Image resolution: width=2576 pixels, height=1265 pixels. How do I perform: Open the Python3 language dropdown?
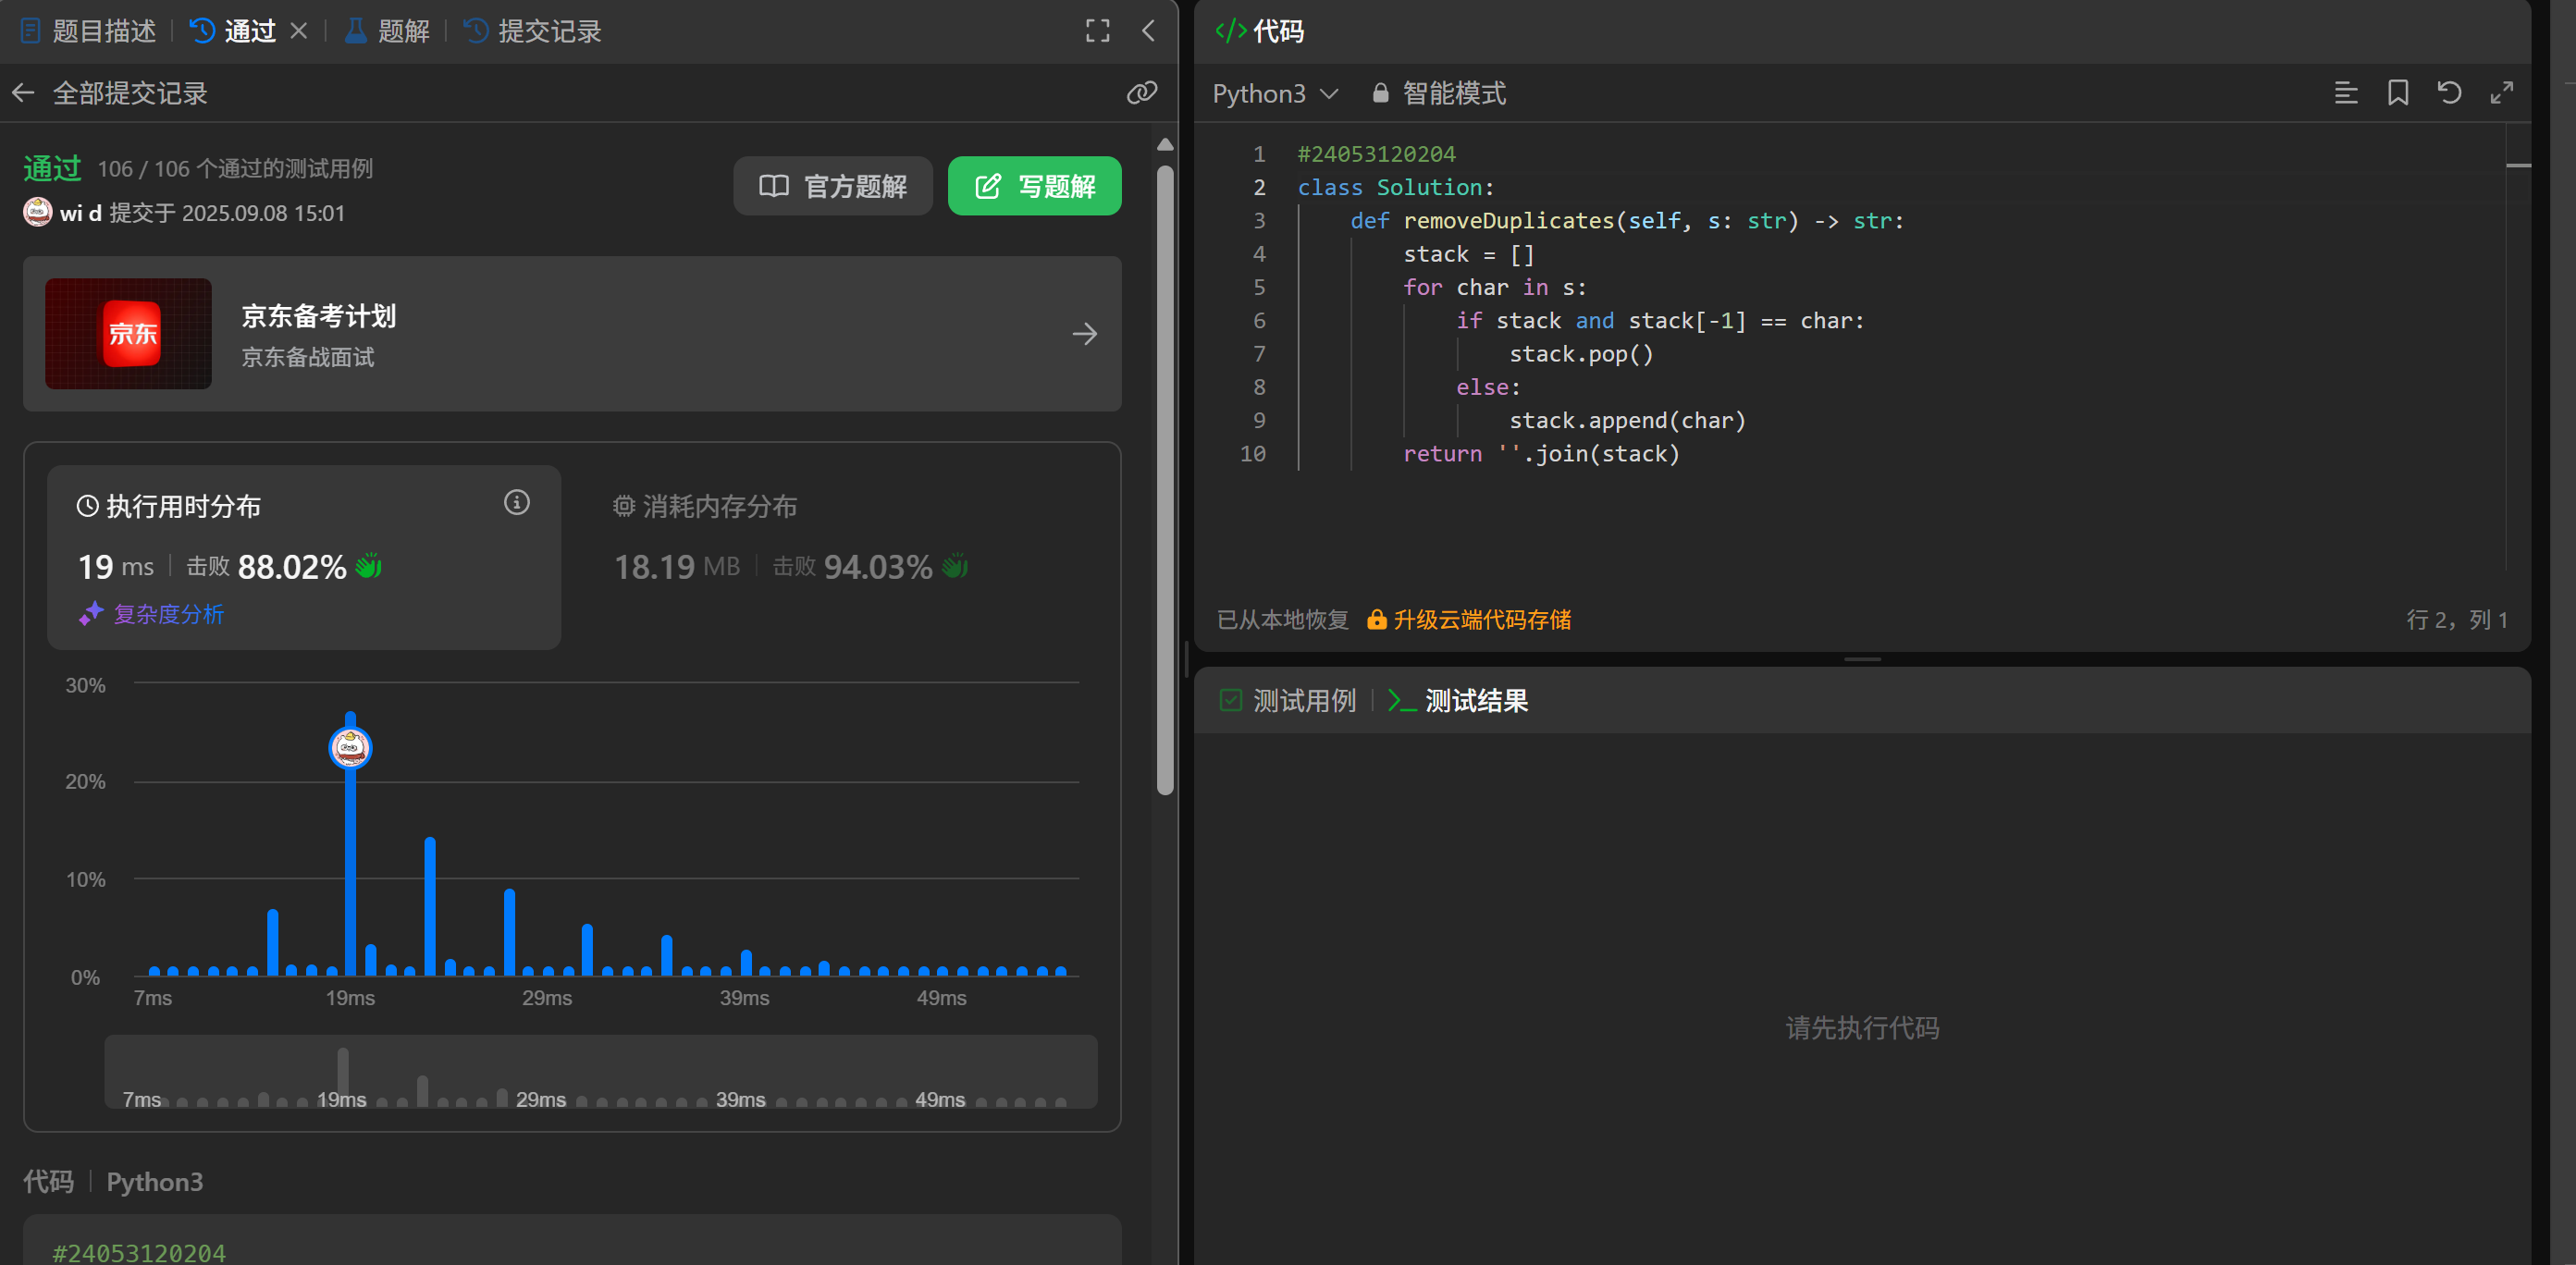click(x=1274, y=93)
